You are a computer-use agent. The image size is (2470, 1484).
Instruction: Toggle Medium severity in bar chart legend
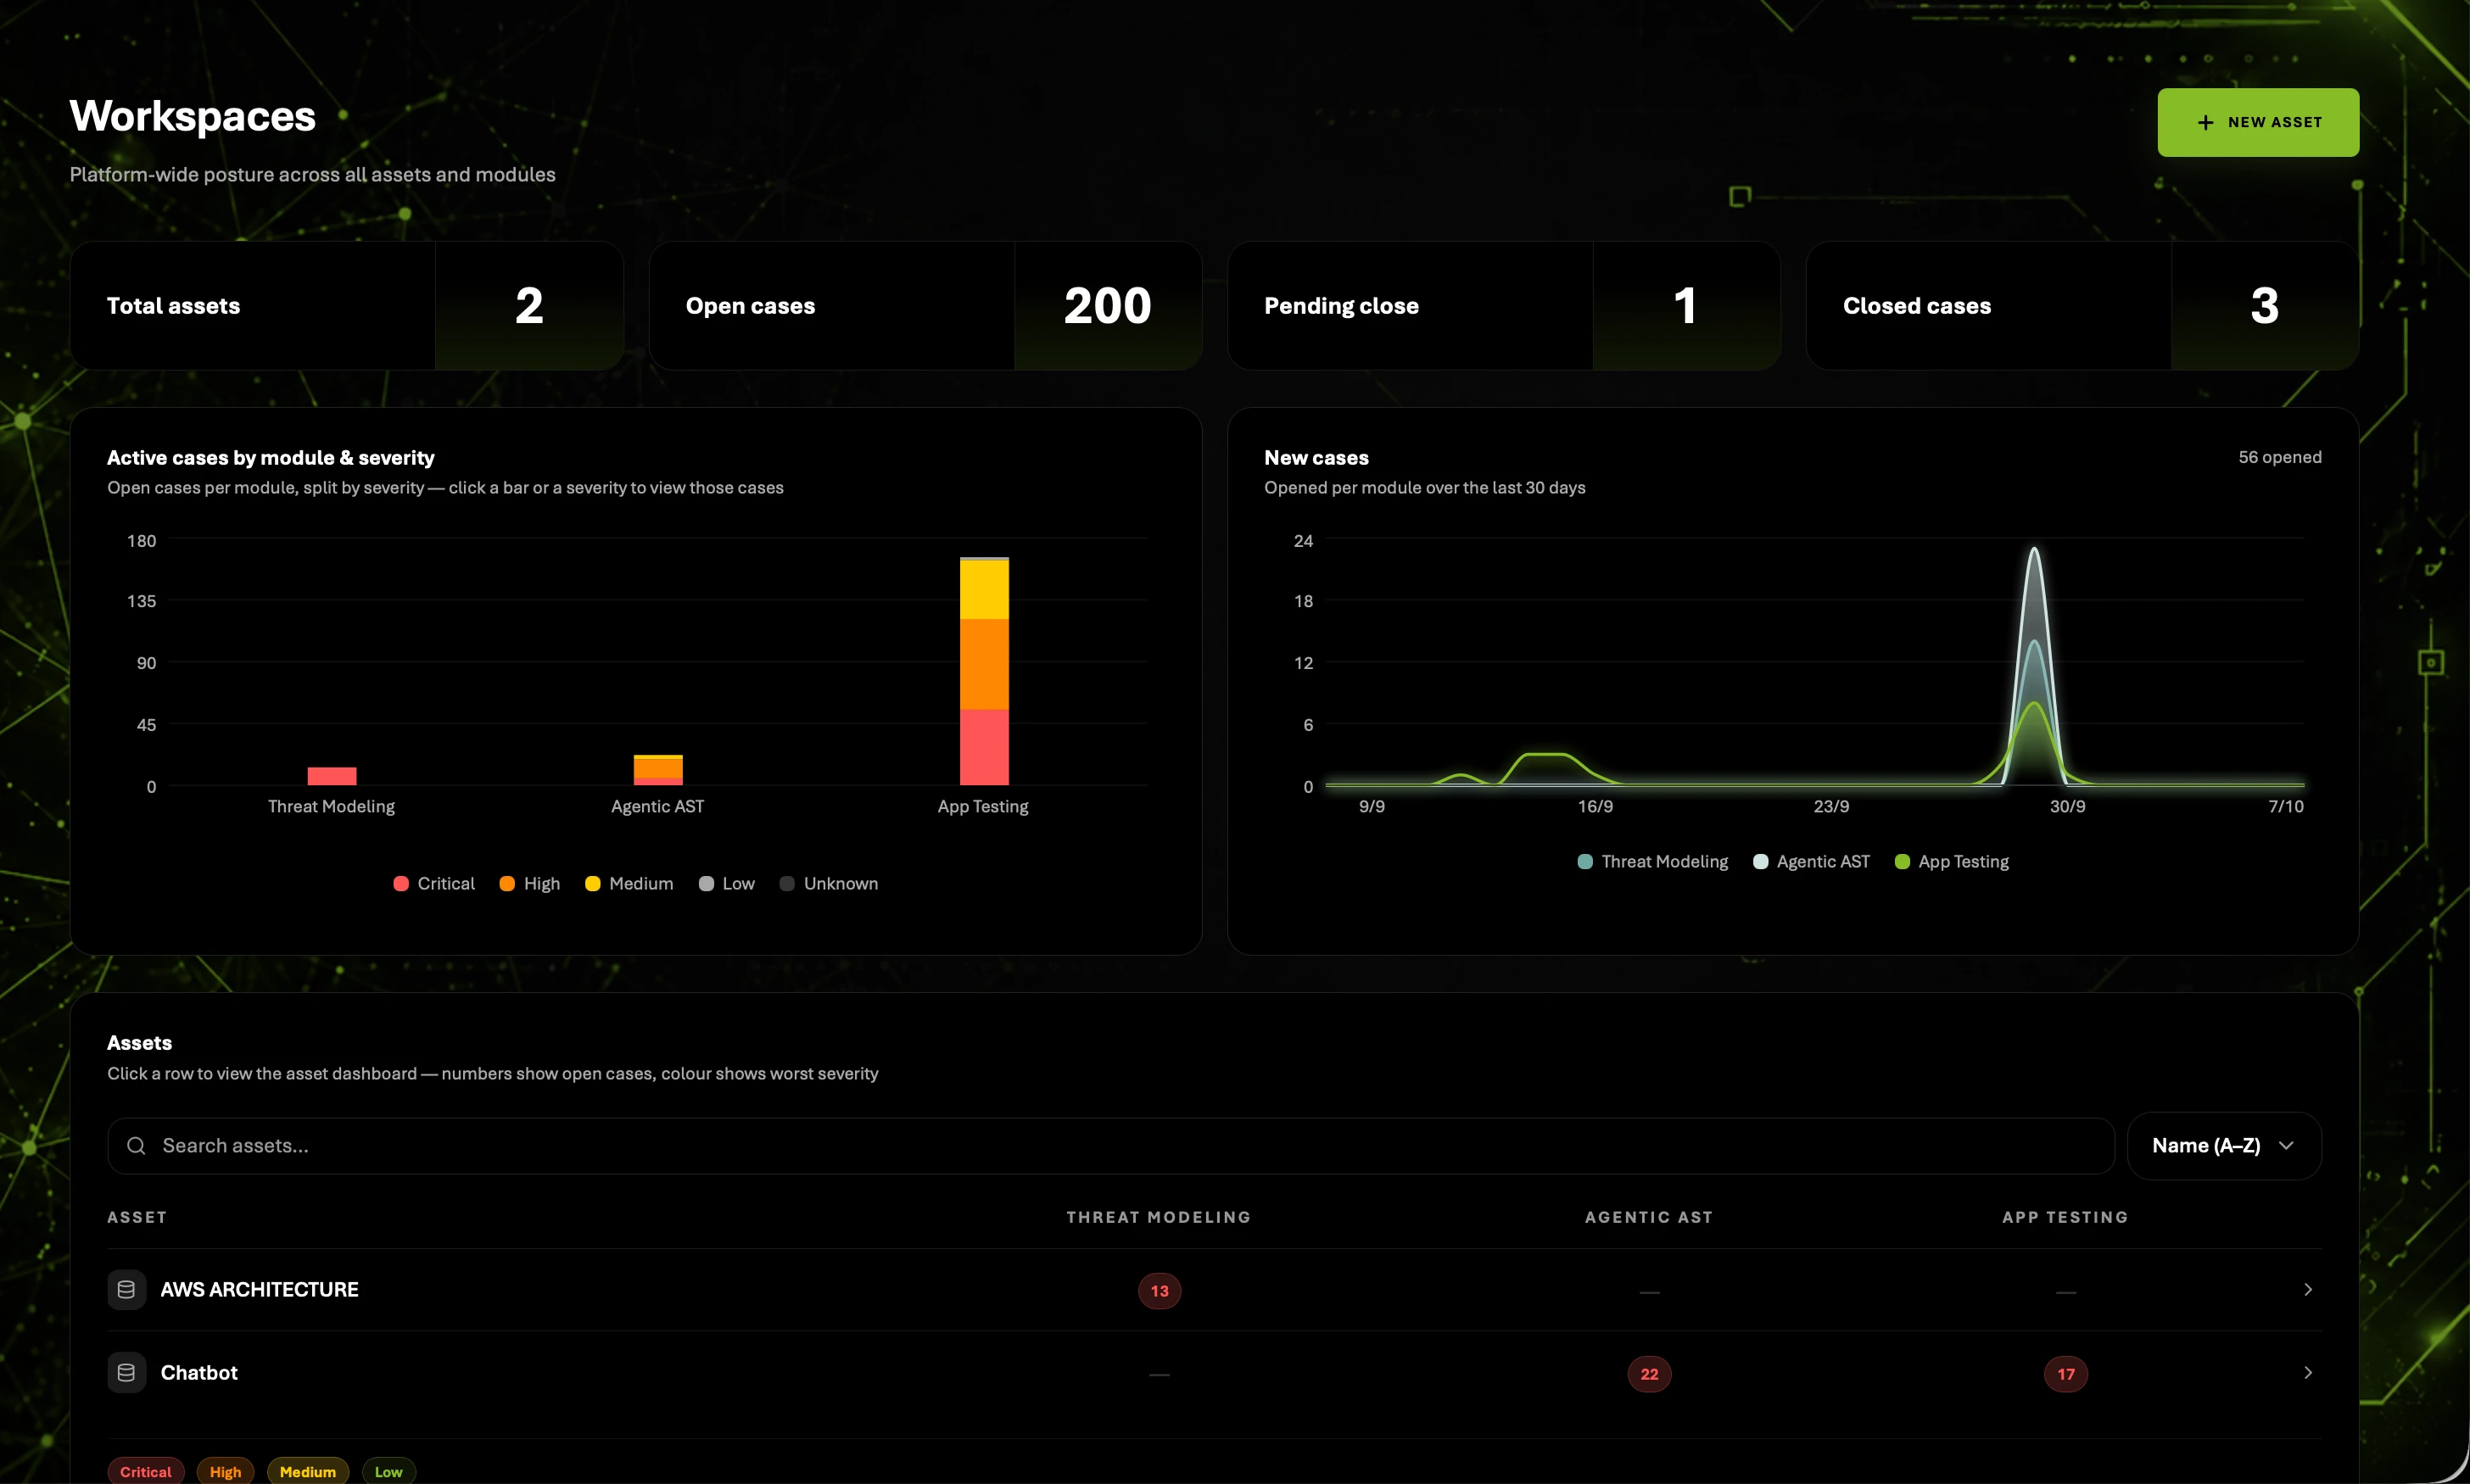pyautogui.click(x=629, y=884)
